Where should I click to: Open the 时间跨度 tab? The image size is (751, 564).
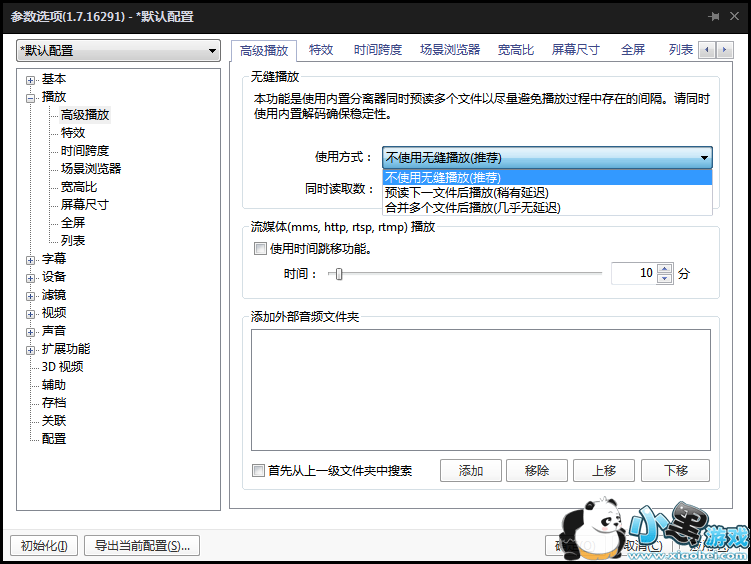tap(377, 50)
